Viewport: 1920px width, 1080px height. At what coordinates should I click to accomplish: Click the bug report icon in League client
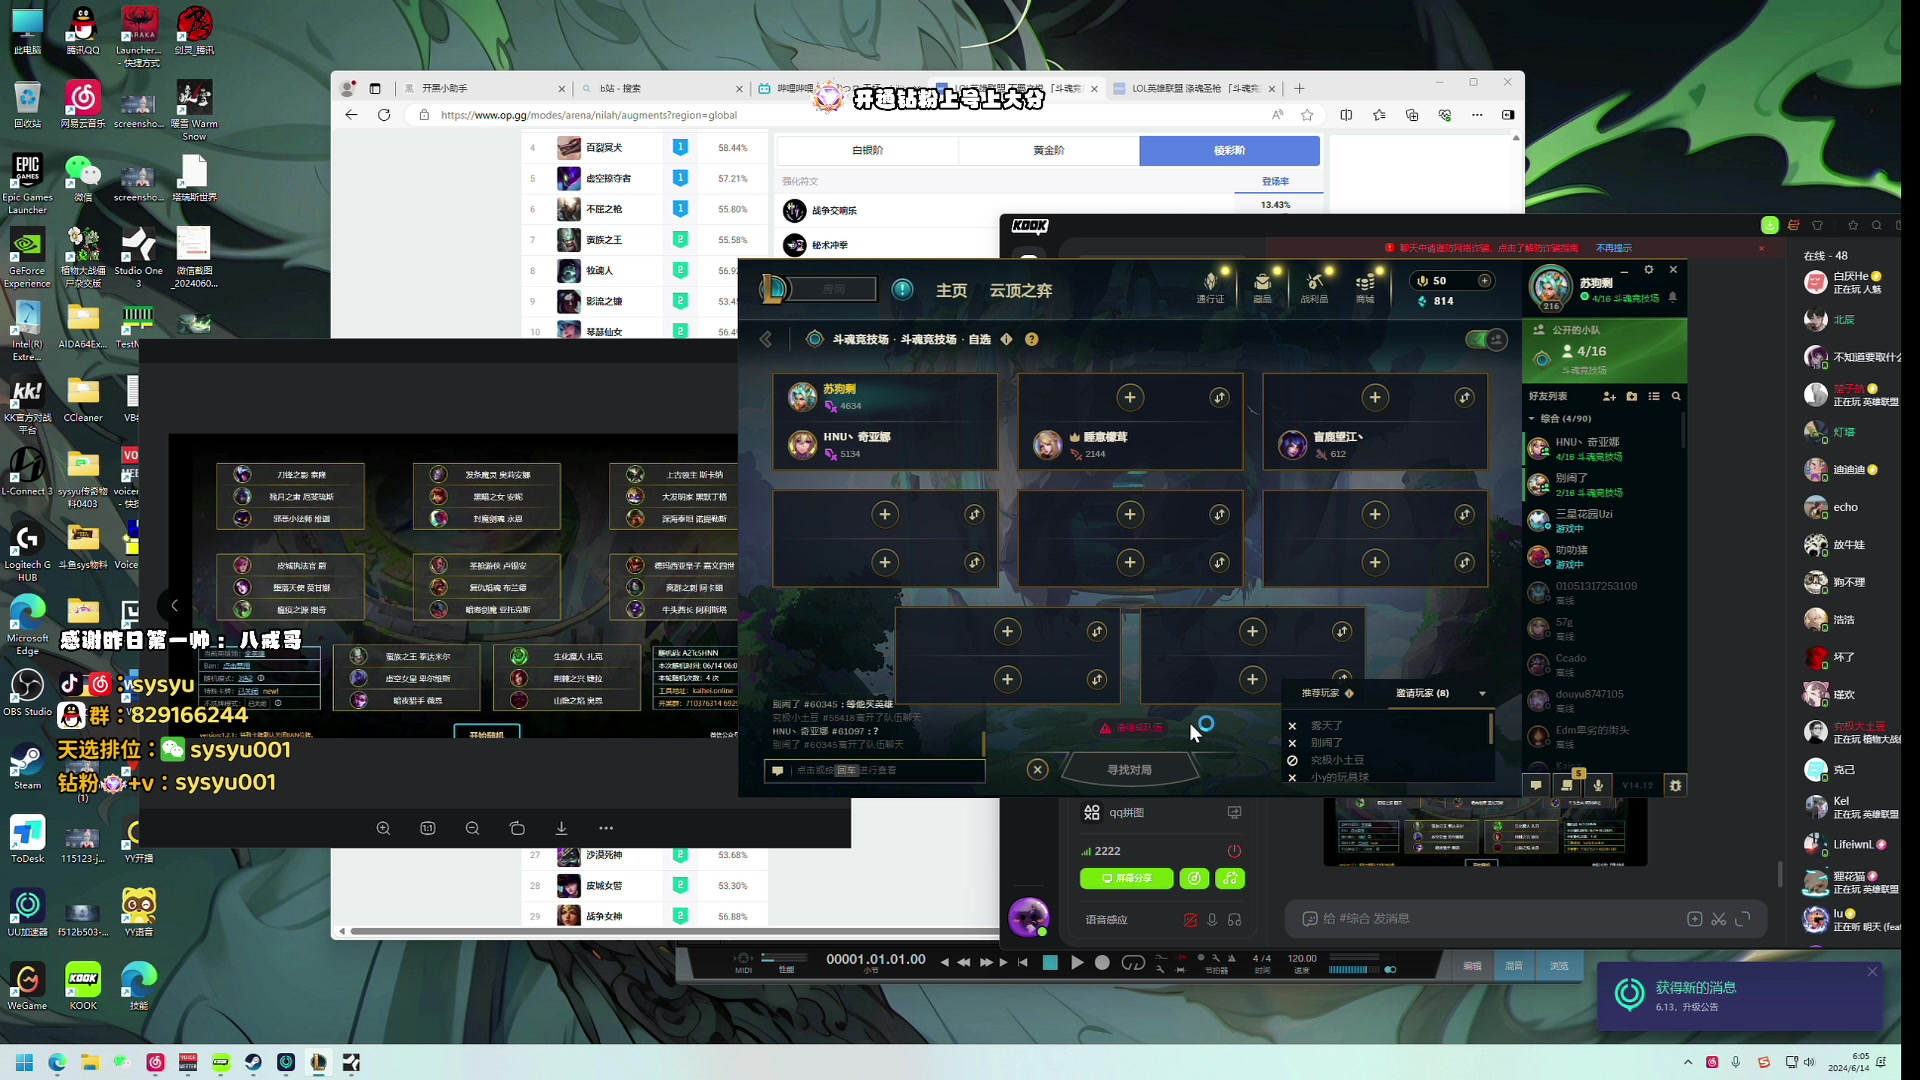tap(1676, 785)
